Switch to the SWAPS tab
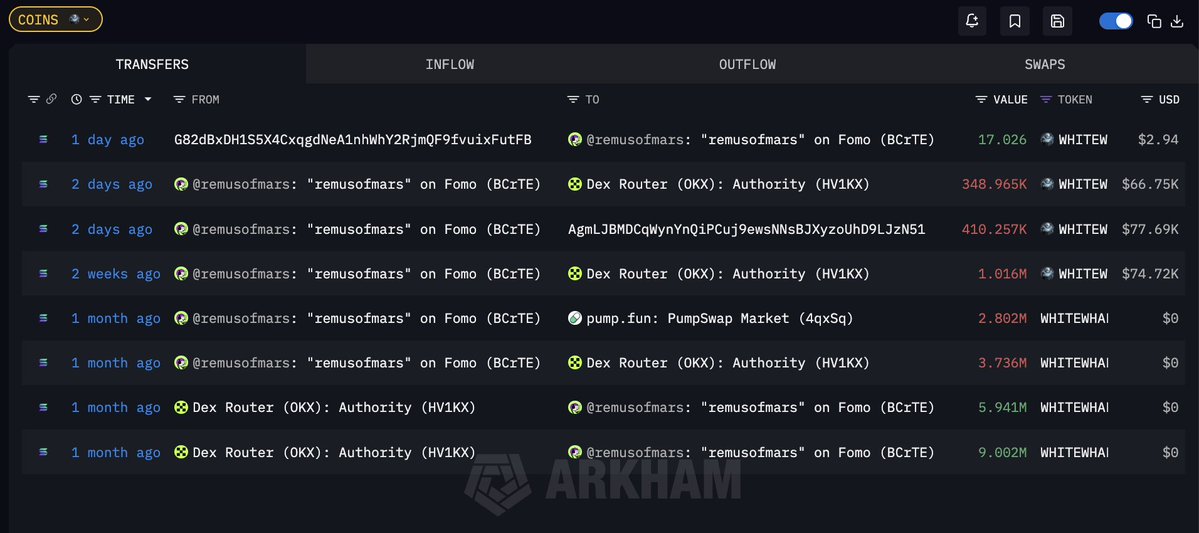1199x533 pixels. (1044, 64)
